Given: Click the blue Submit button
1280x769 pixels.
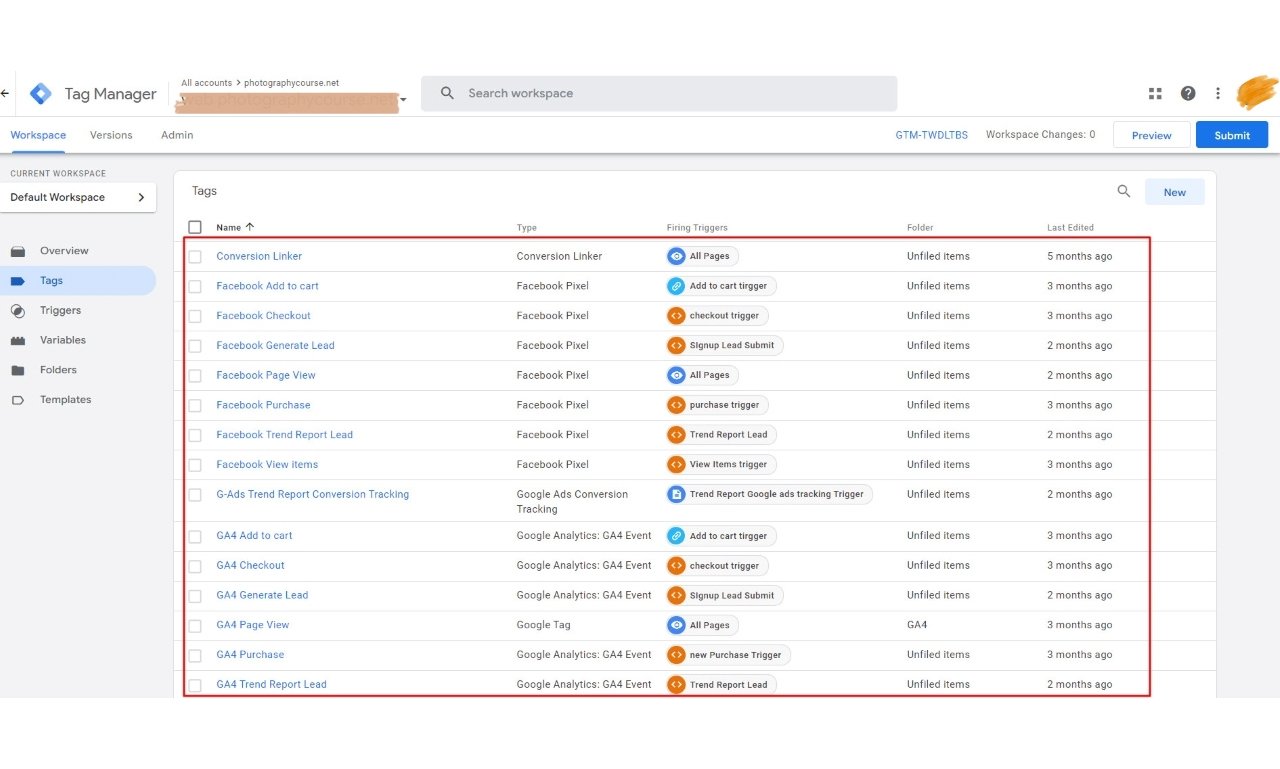Looking at the screenshot, I should (1232, 135).
